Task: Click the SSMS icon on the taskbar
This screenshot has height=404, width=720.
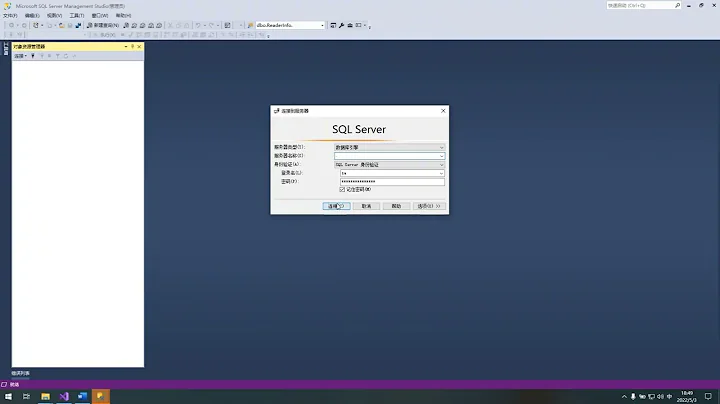Action: point(101,396)
